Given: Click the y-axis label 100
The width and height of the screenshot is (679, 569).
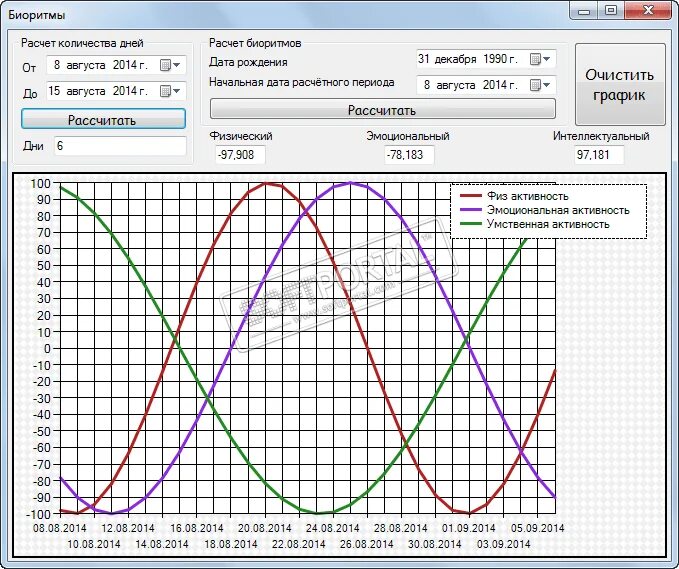Looking at the screenshot, I should pyautogui.click(x=40, y=183).
